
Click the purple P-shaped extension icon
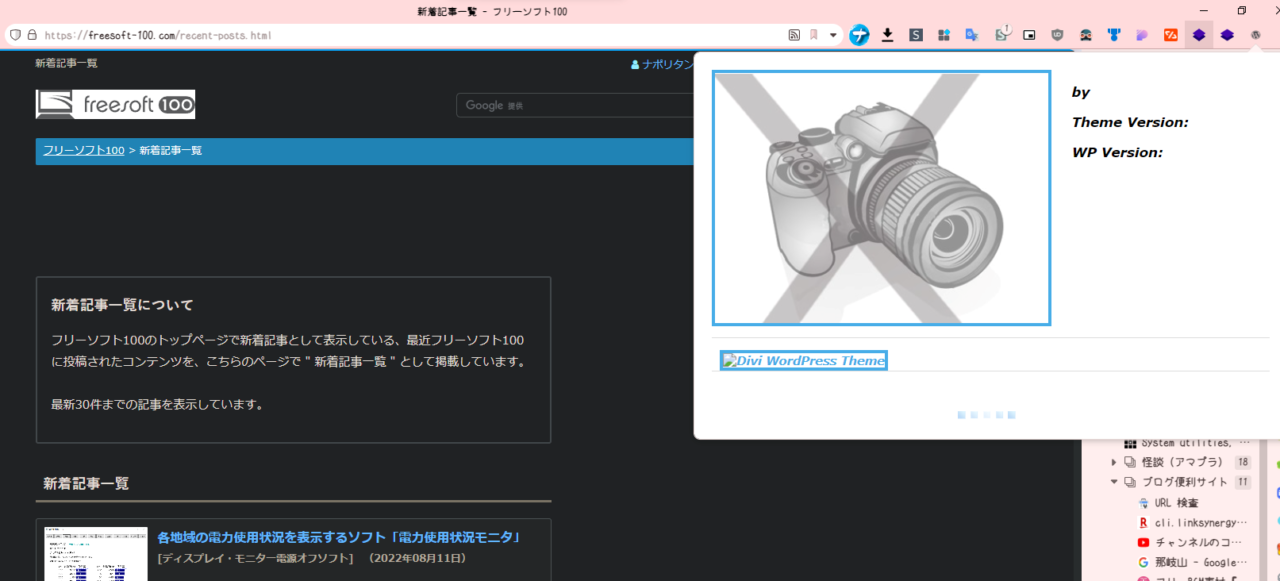pyautogui.click(x=1141, y=35)
